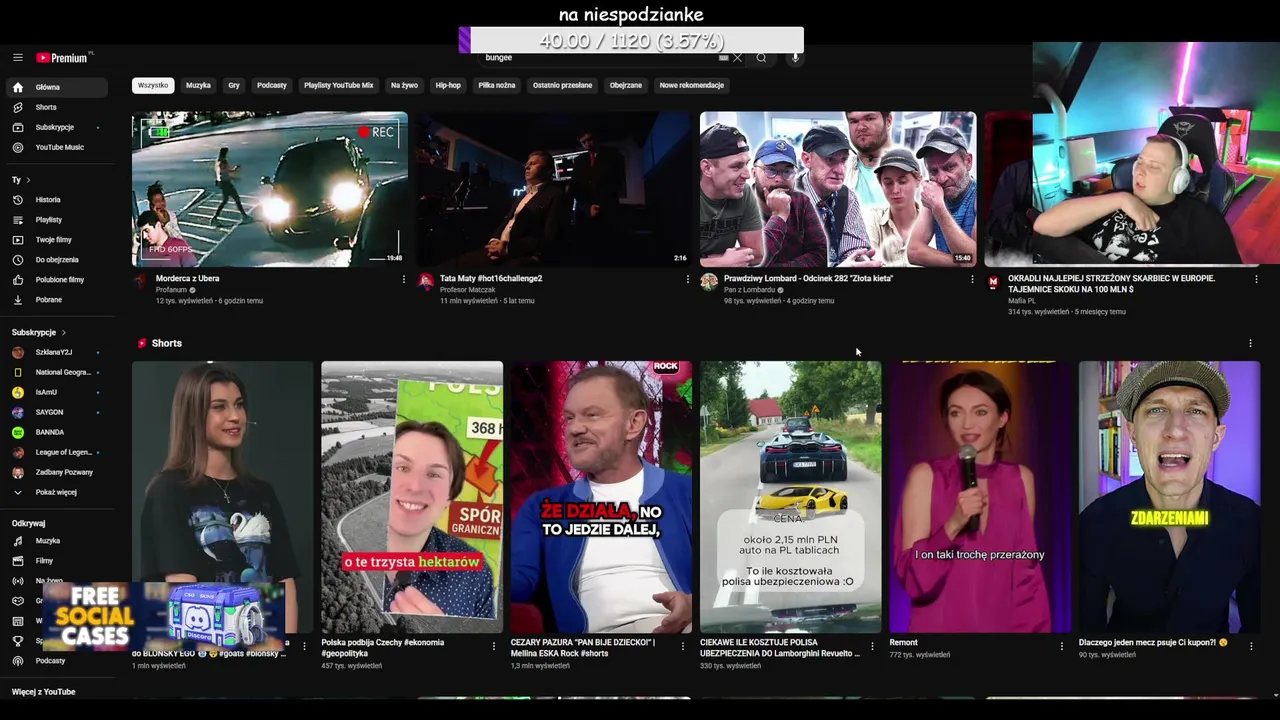Open Historia watch history

(56, 200)
